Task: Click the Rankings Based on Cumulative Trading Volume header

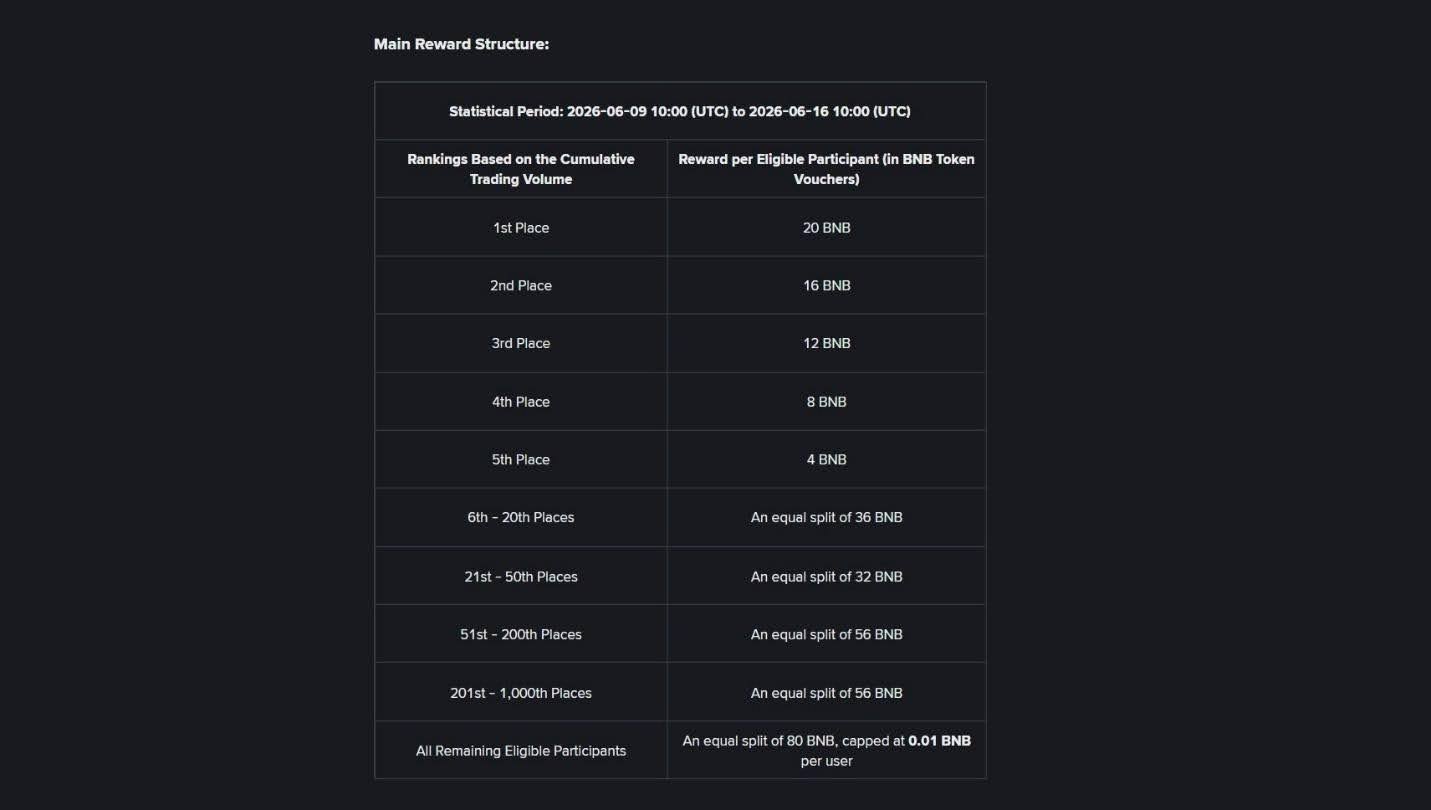Action: (521, 169)
